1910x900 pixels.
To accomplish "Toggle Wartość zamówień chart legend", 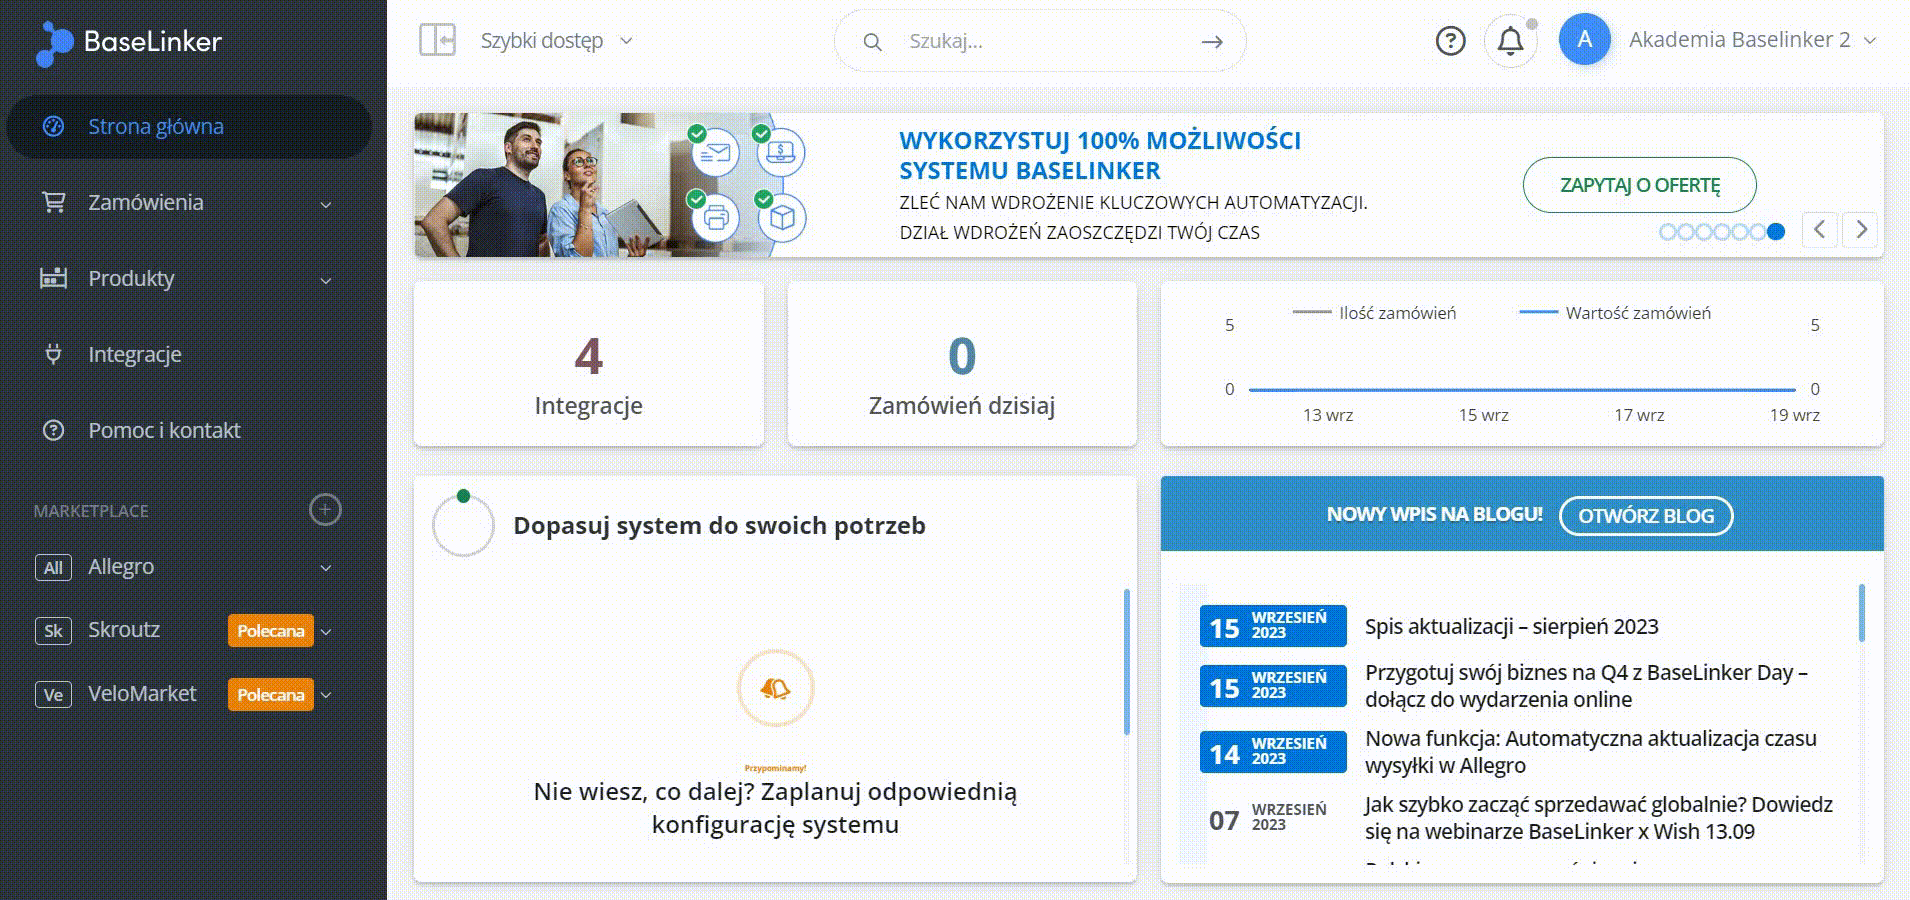I will pyautogui.click(x=1615, y=313).
